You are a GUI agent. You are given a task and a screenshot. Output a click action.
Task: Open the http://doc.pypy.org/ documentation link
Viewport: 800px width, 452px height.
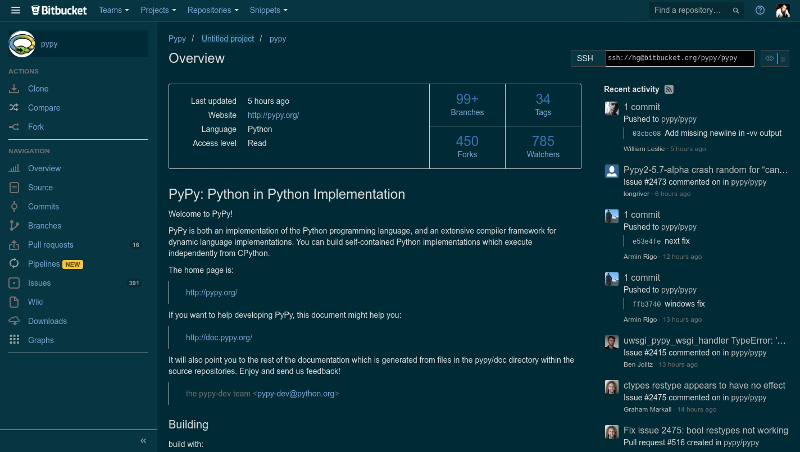[219, 338]
